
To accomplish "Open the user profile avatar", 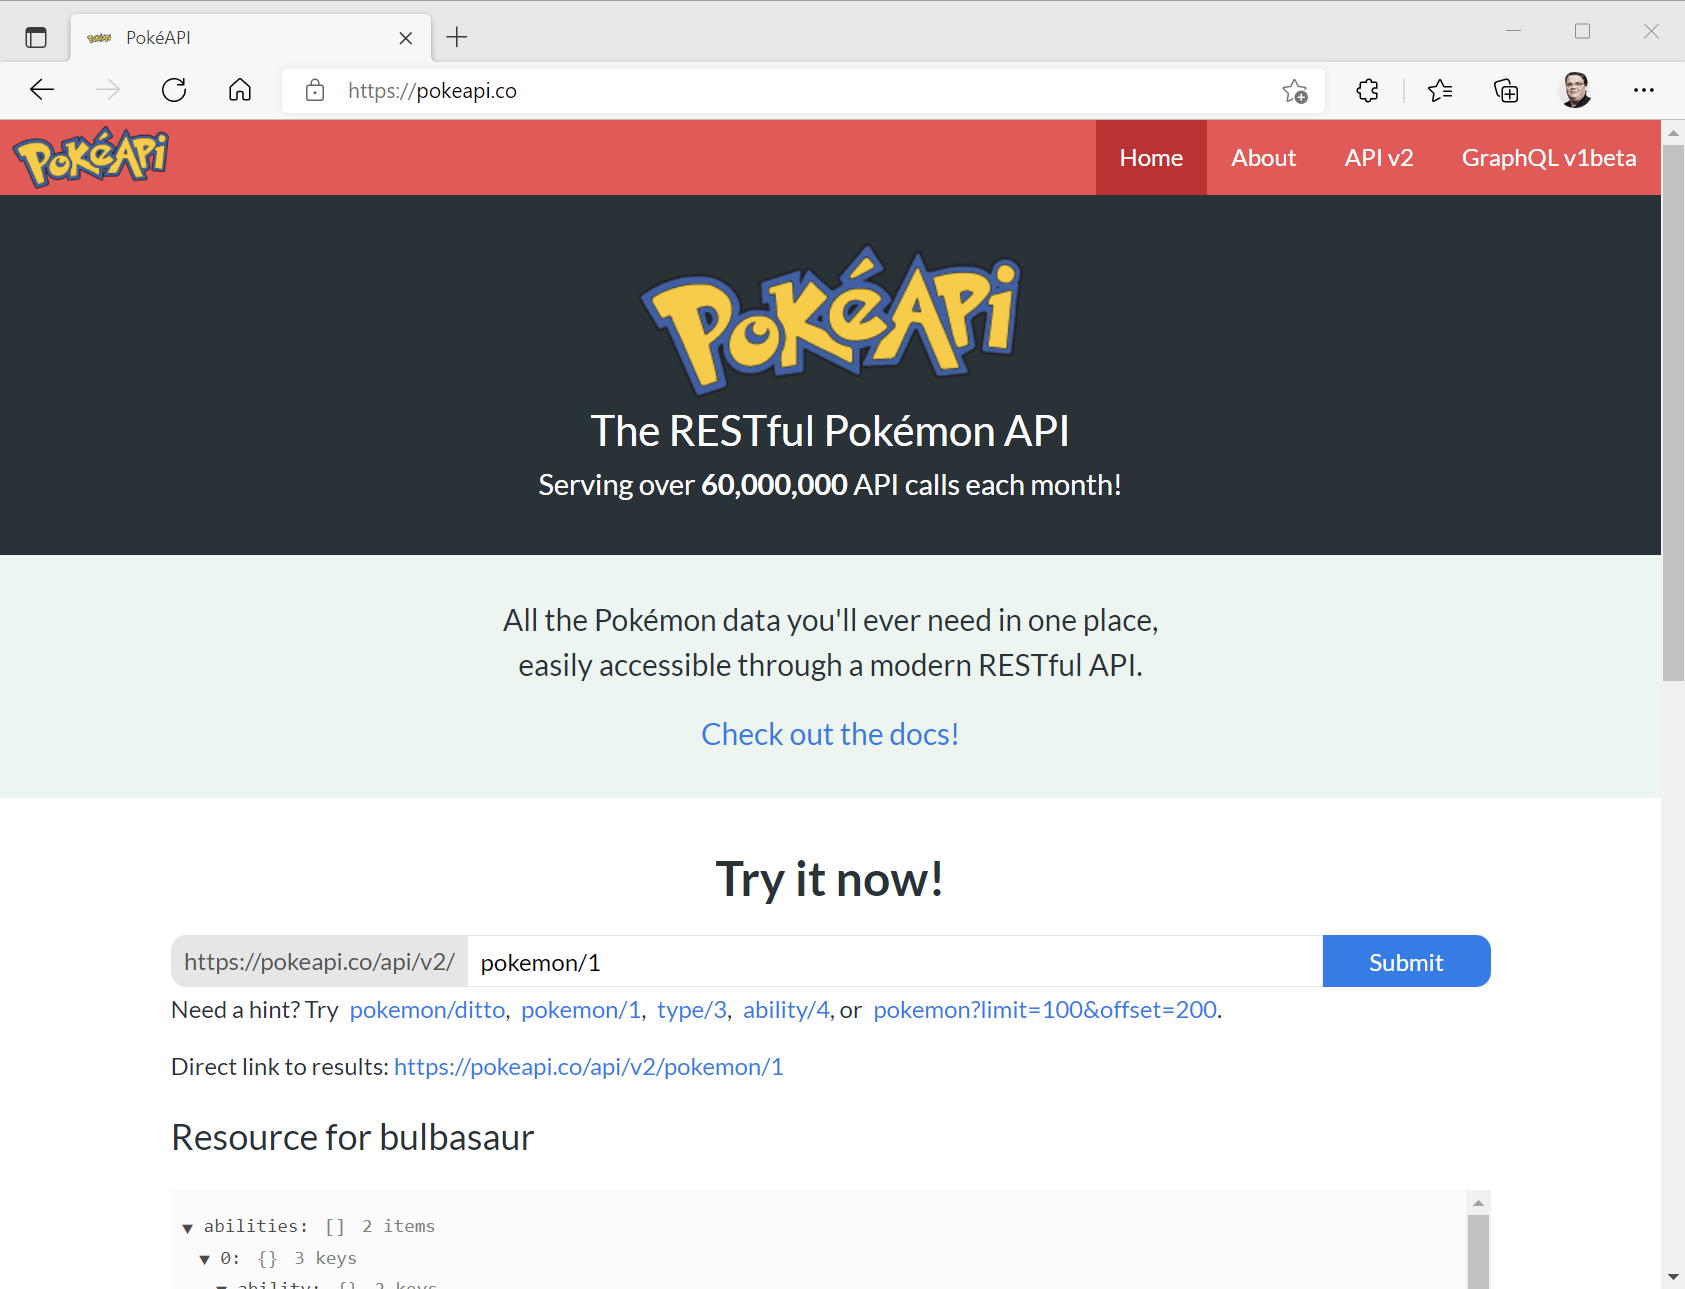I will point(1575,91).
